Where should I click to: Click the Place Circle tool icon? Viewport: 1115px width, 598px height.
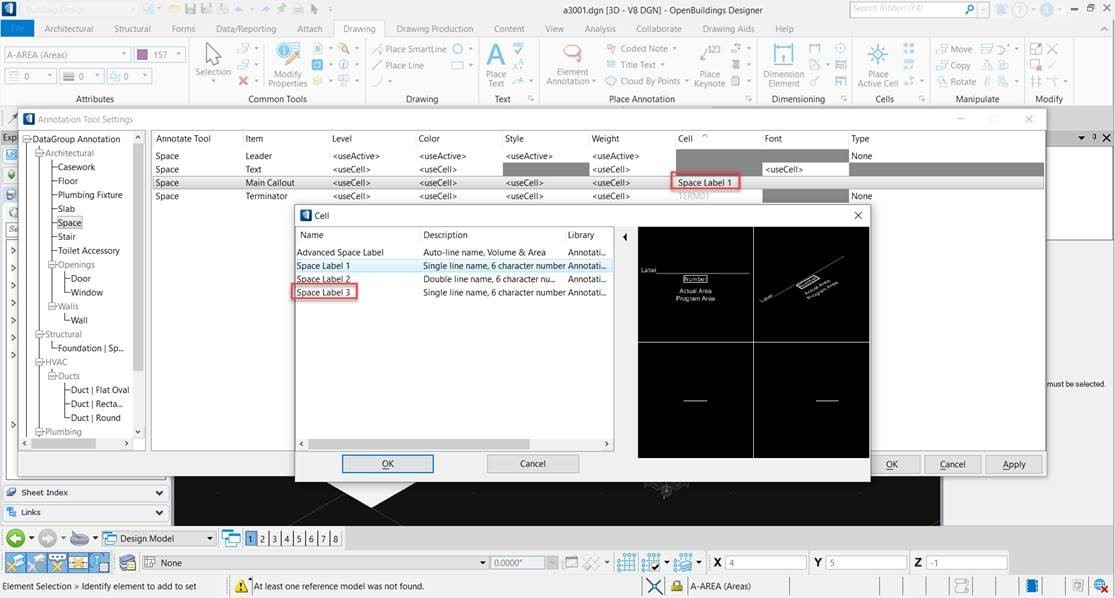[458, 49]
